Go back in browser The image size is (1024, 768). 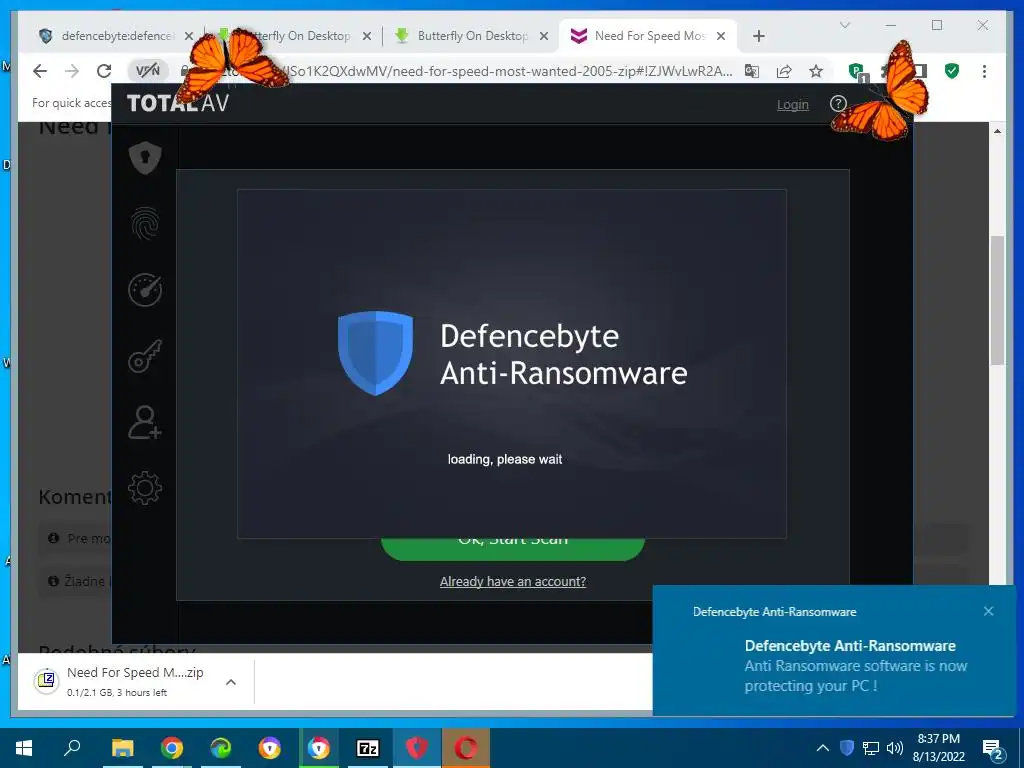[40, 71]
